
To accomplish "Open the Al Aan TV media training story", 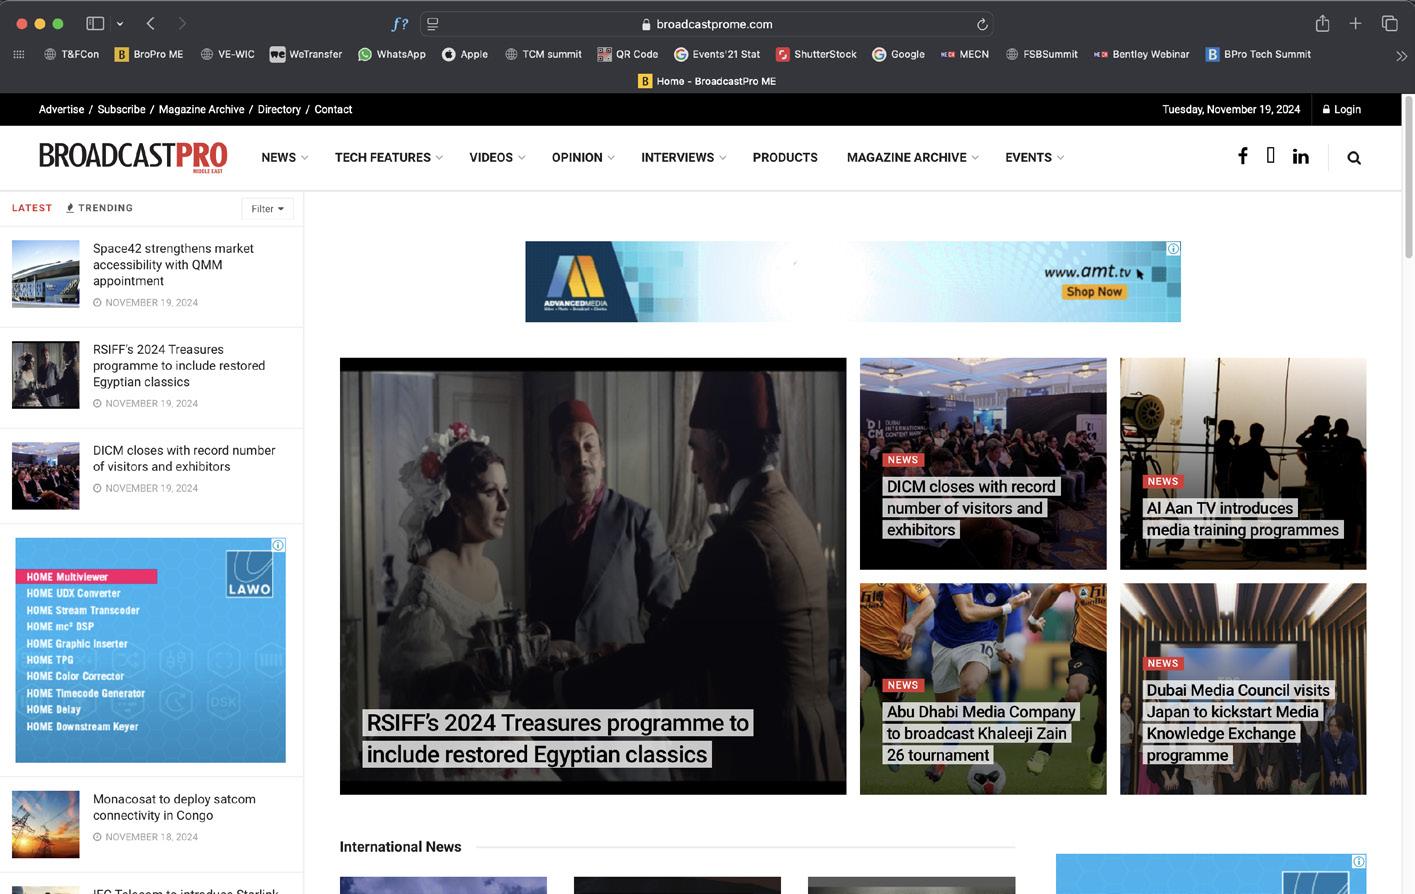I will pos(1242,519).
